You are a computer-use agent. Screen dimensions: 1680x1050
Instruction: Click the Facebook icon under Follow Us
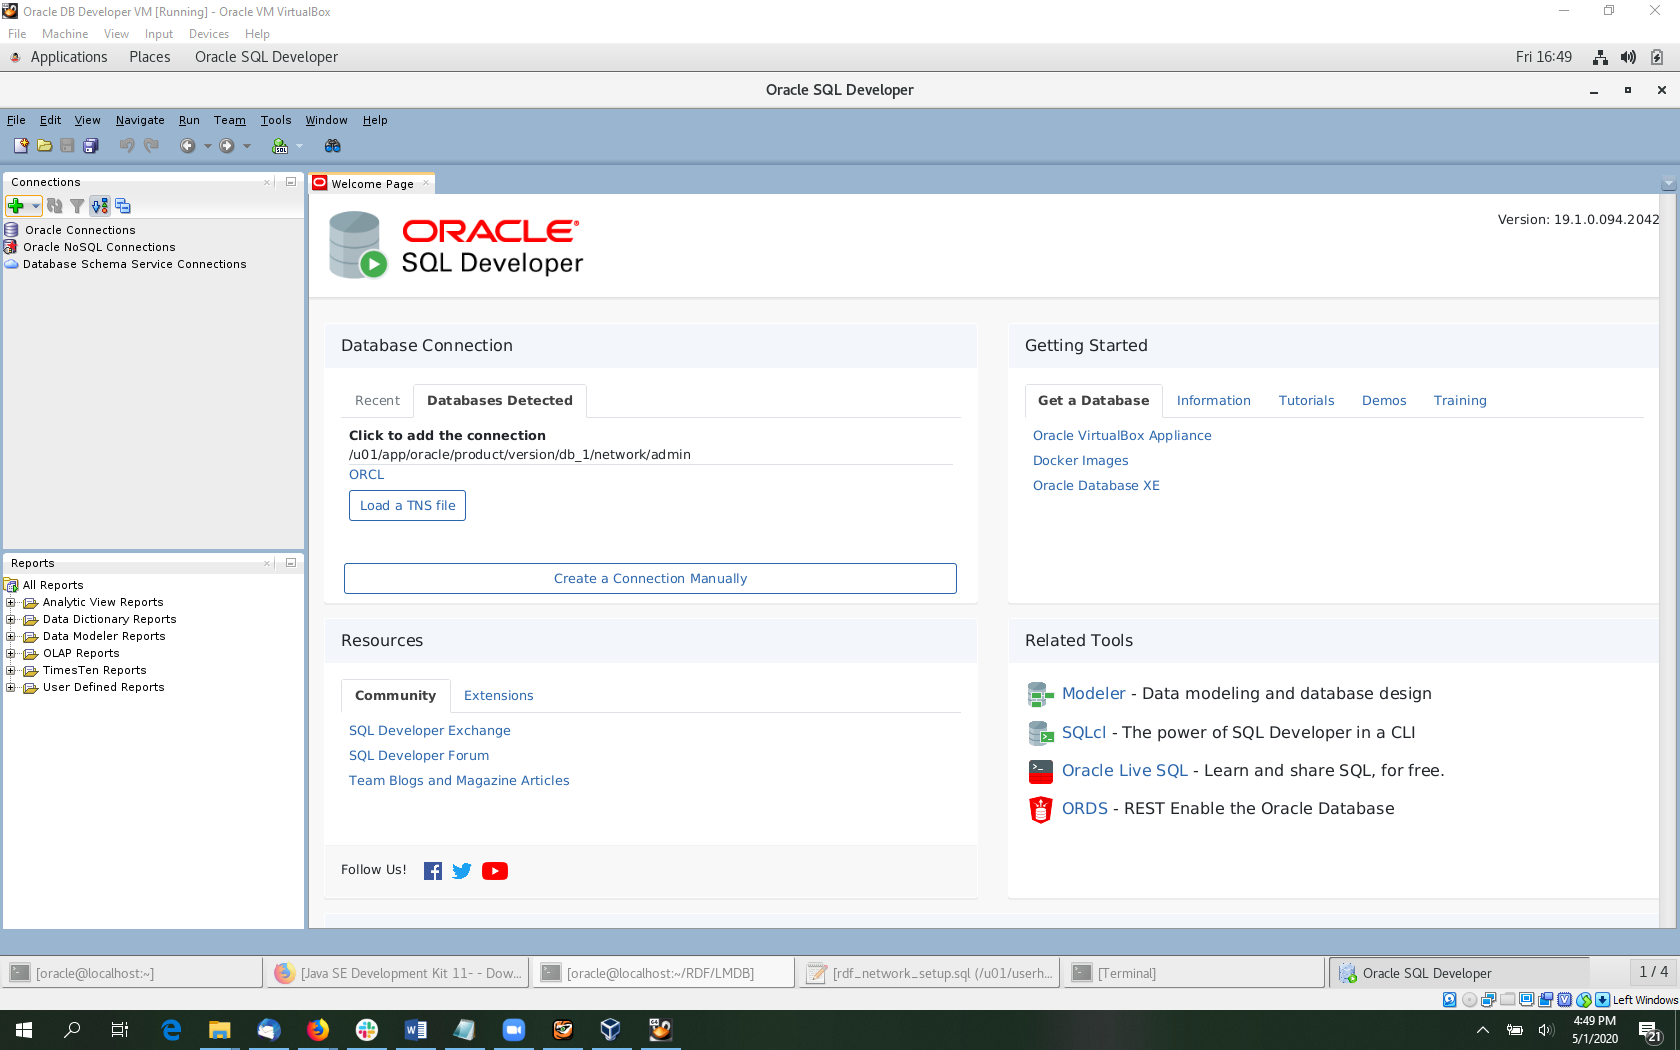coord(433,871)
